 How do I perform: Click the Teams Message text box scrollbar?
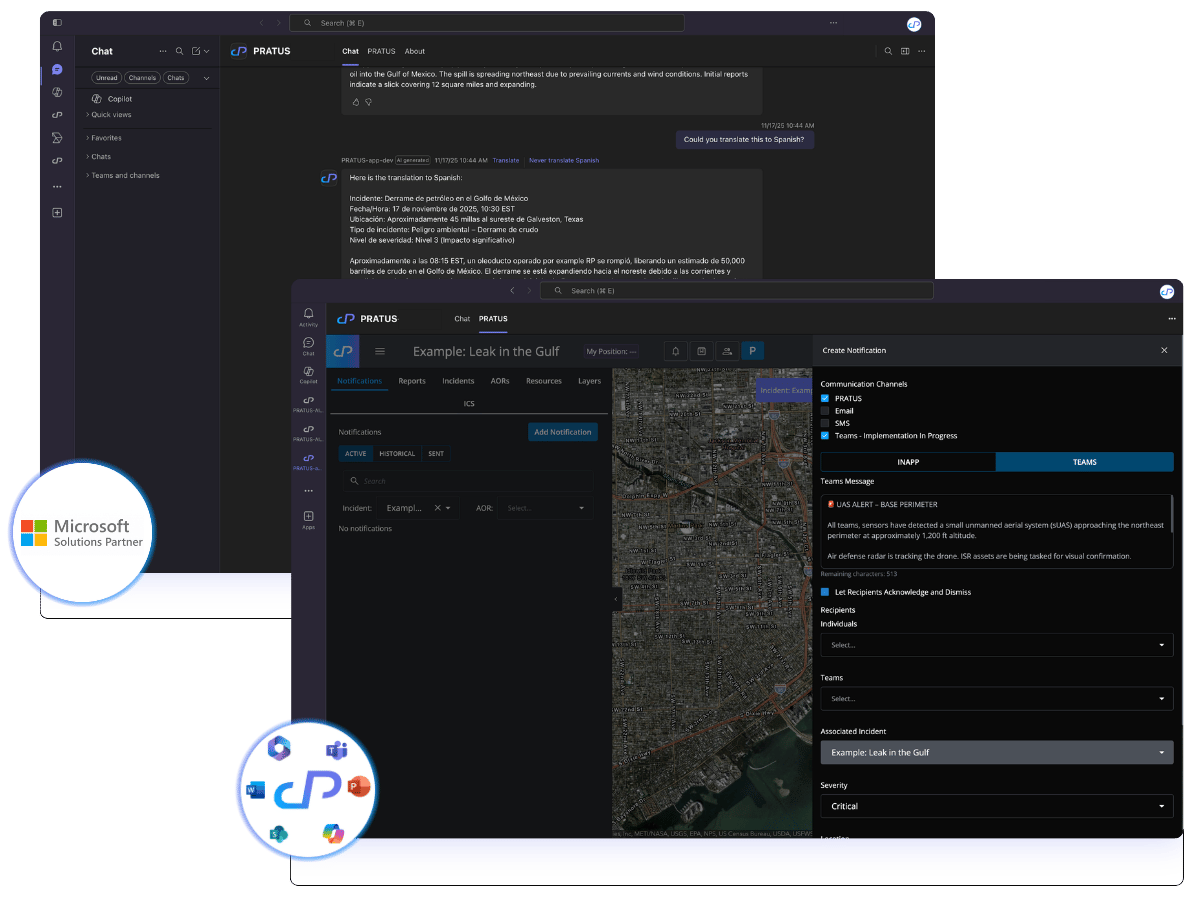tap(1171, 515)
